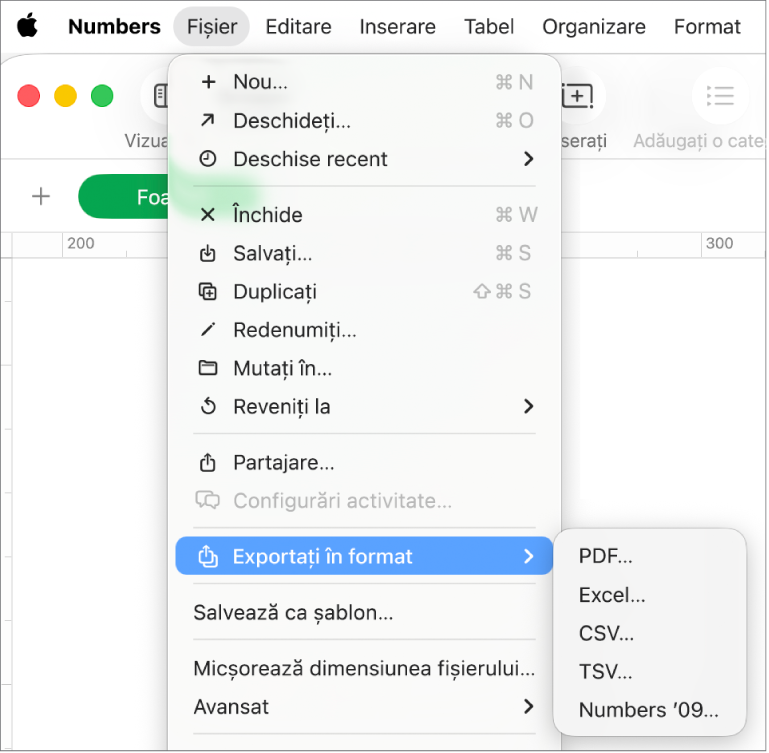Choose Duplicați from the menu

pos(364,291)
